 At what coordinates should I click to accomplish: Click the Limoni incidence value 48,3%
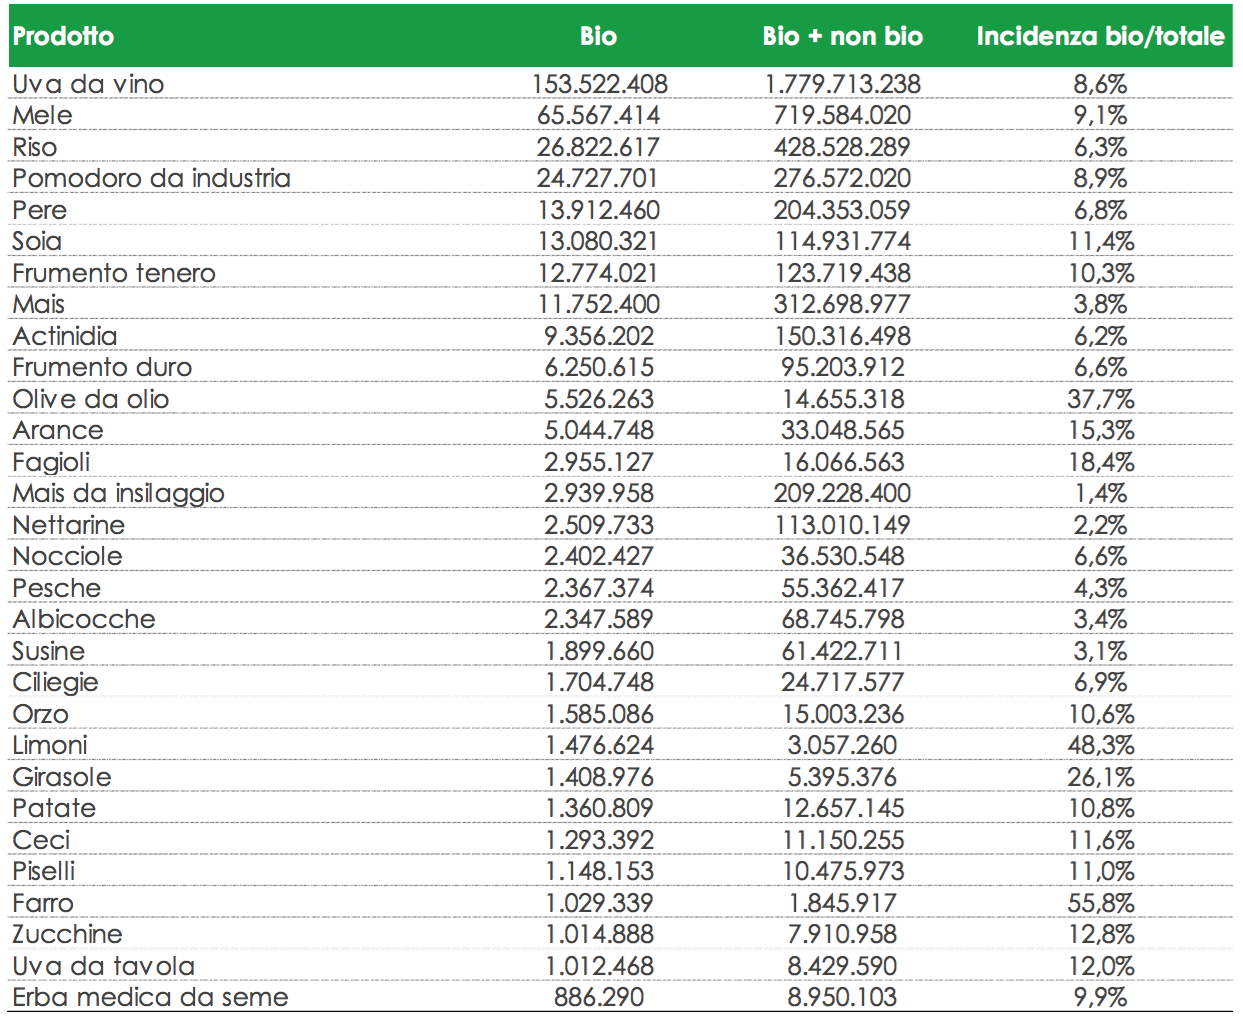point(1100,746)
